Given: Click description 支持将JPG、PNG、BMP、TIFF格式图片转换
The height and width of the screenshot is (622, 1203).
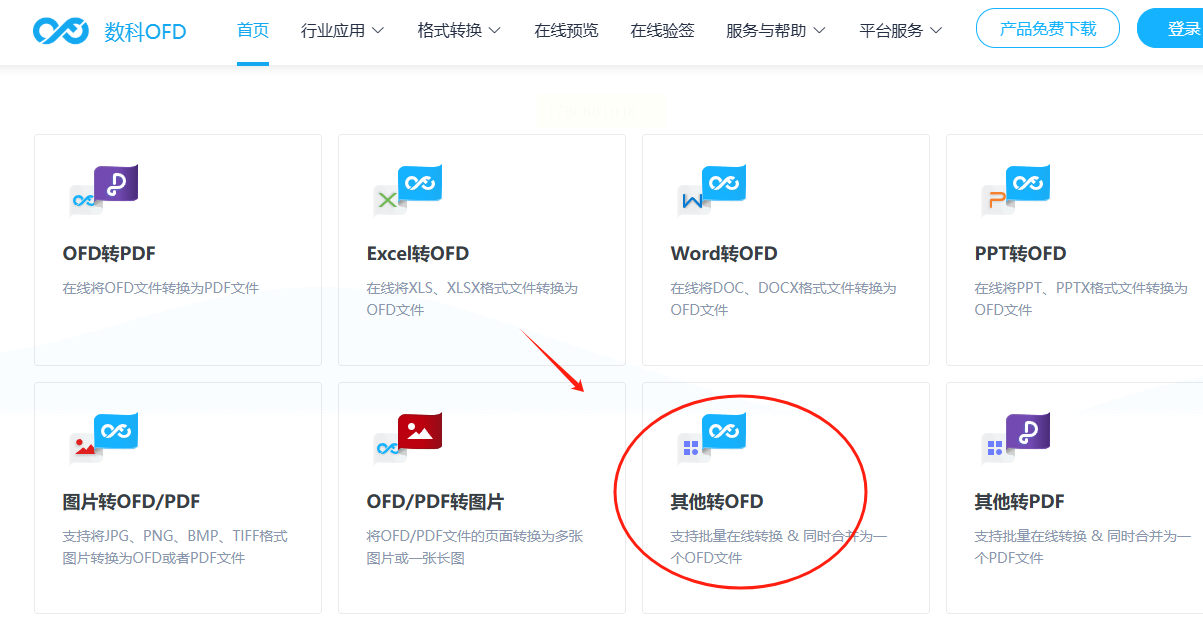Looking at the screenshot, I should 175,547.
